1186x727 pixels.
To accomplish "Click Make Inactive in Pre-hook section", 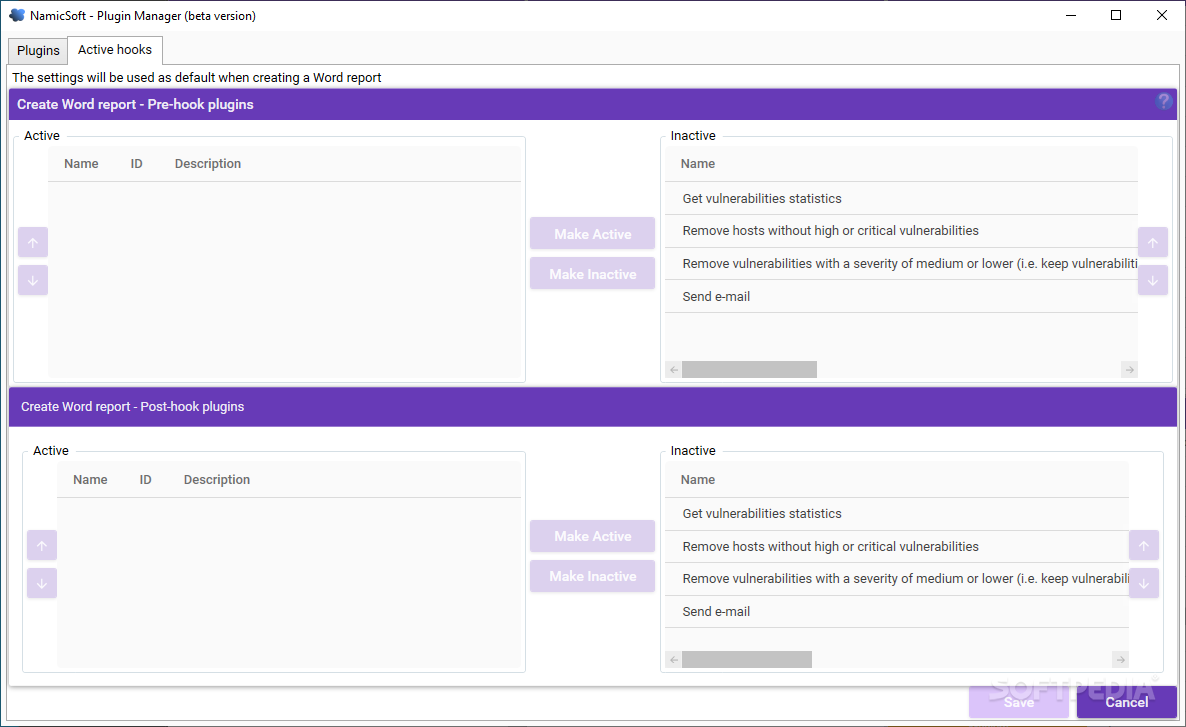I will (x=592, y=274).
